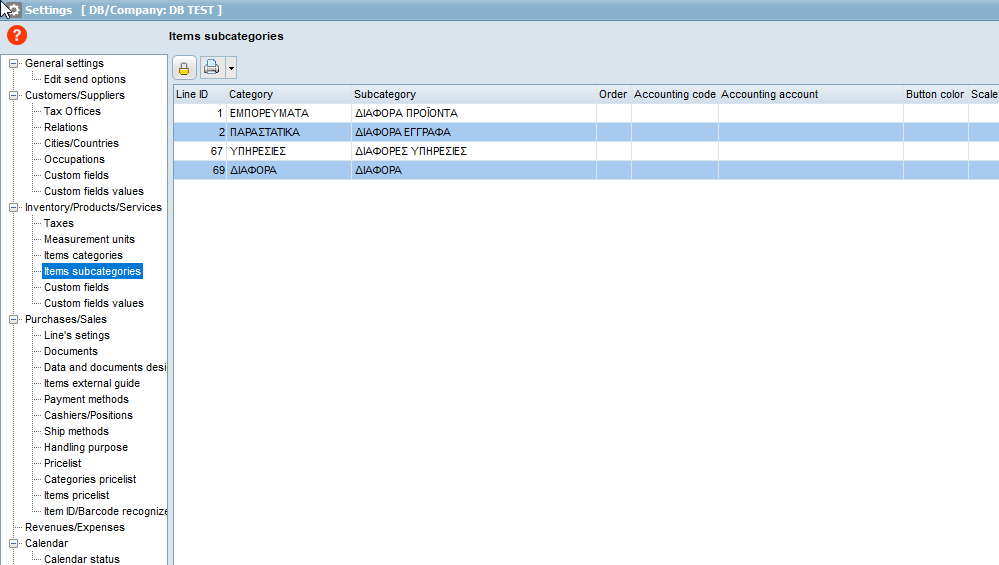This screenshot has width=999, height=565.
Task: Click the red help question mark icon
Action: 17,36
